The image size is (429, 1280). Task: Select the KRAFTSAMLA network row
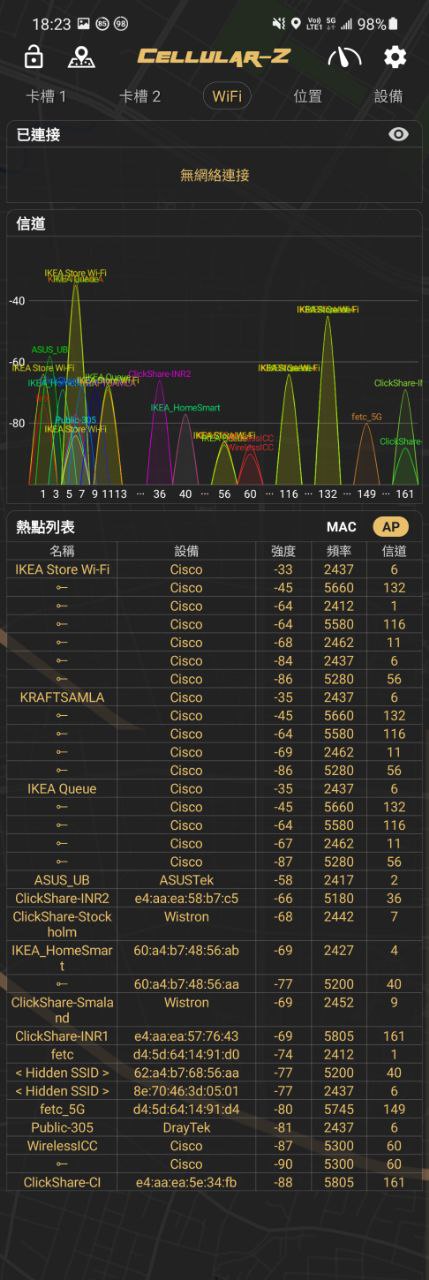pos(214,697)
